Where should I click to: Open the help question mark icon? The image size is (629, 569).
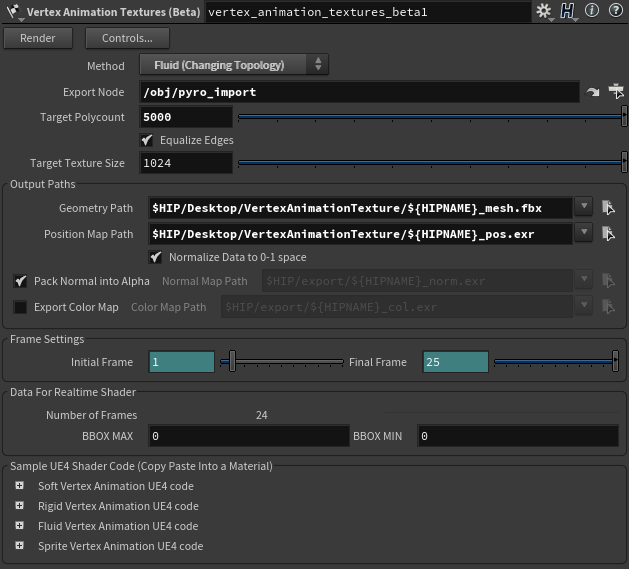click(616, 10)
